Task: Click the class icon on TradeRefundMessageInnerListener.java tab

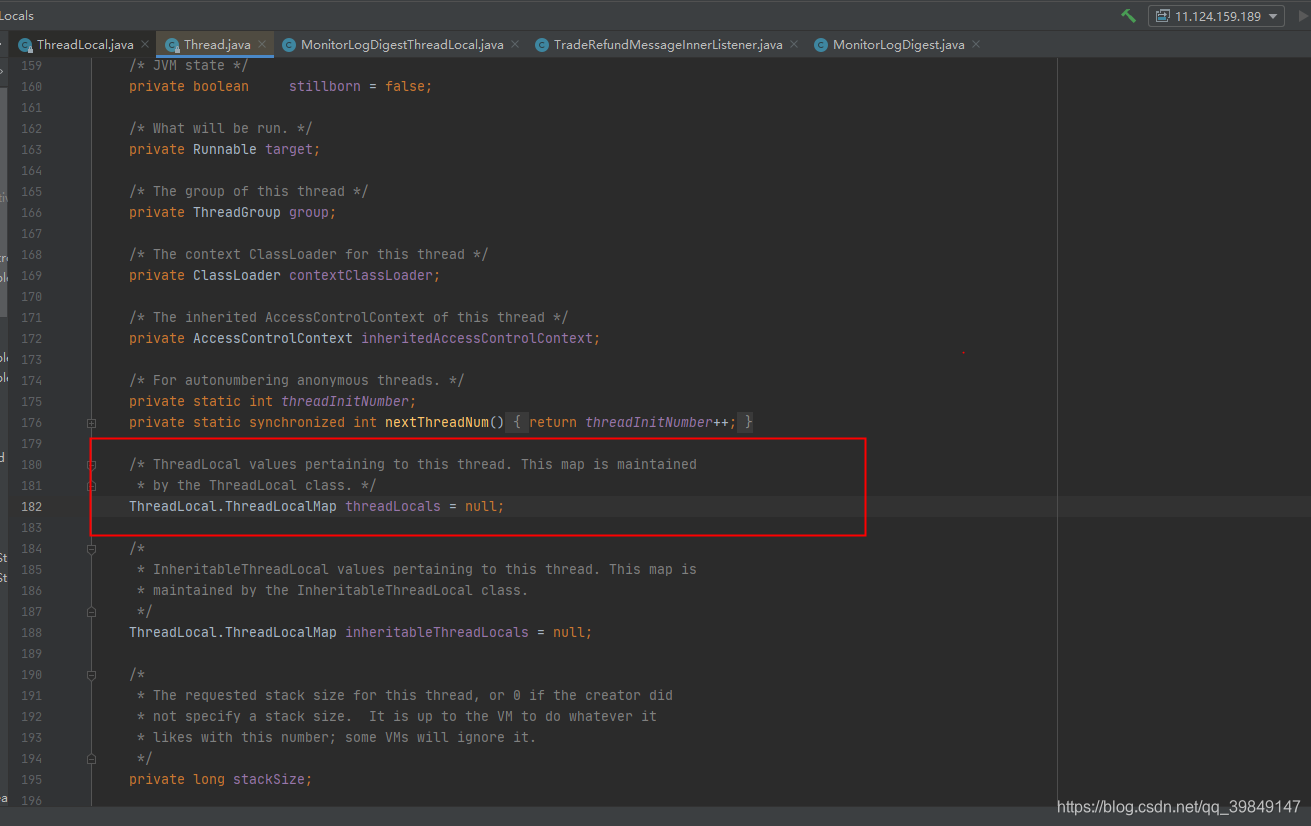Action: coord(542,45)
